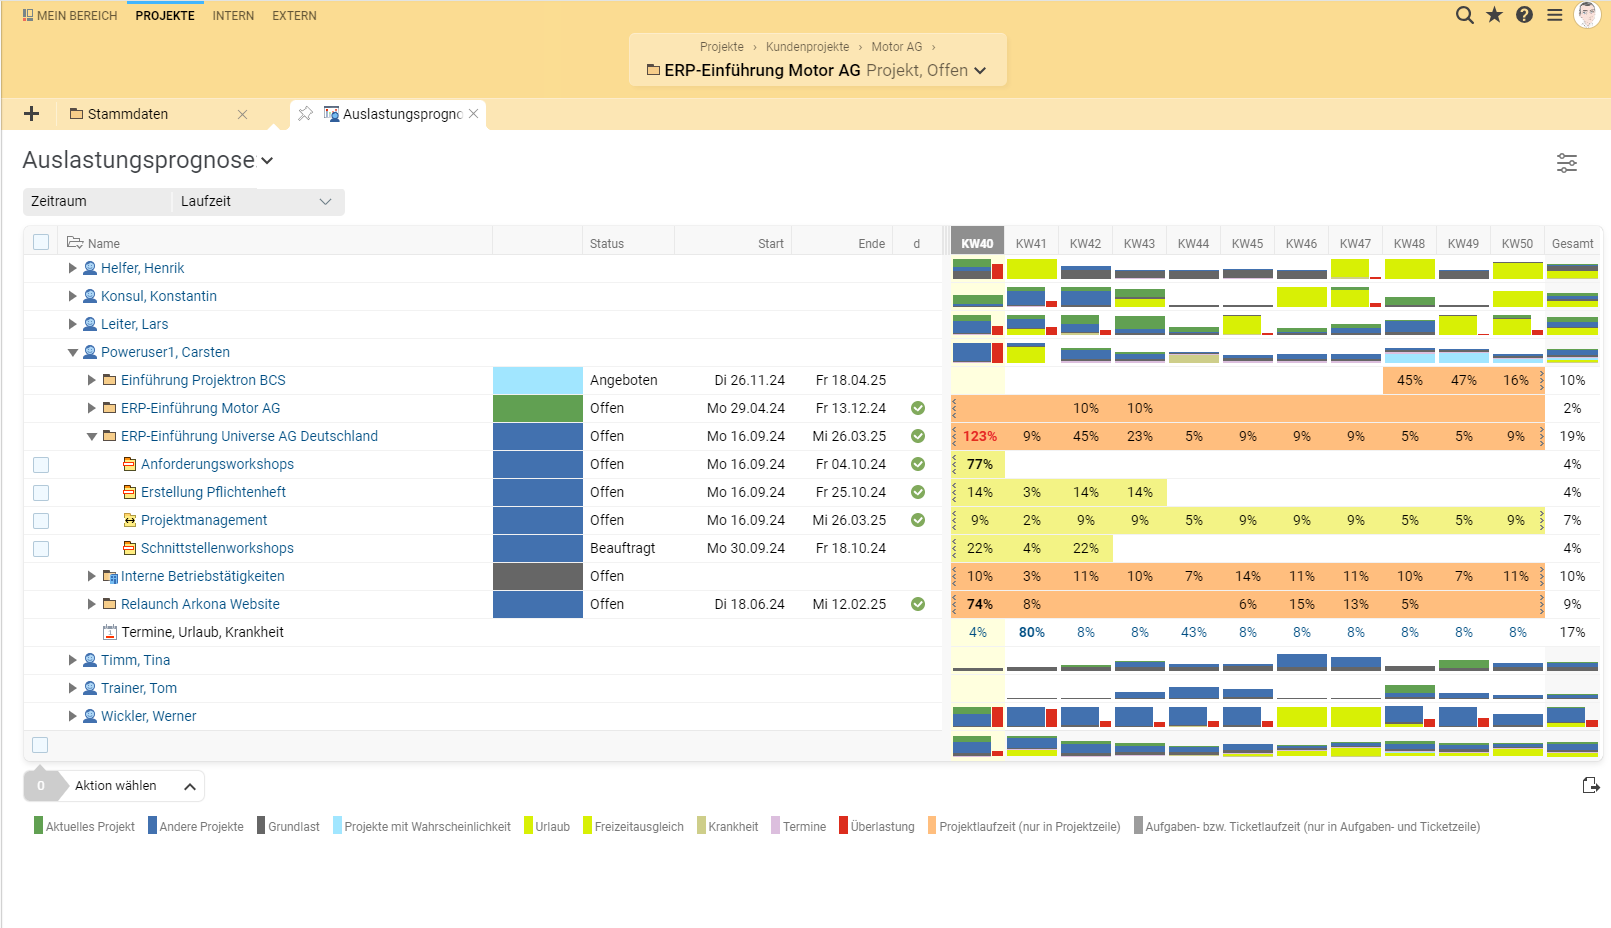Open the search magnifier icon
The width and height of the screenshot is (1611, 928).
(1464, 15)
